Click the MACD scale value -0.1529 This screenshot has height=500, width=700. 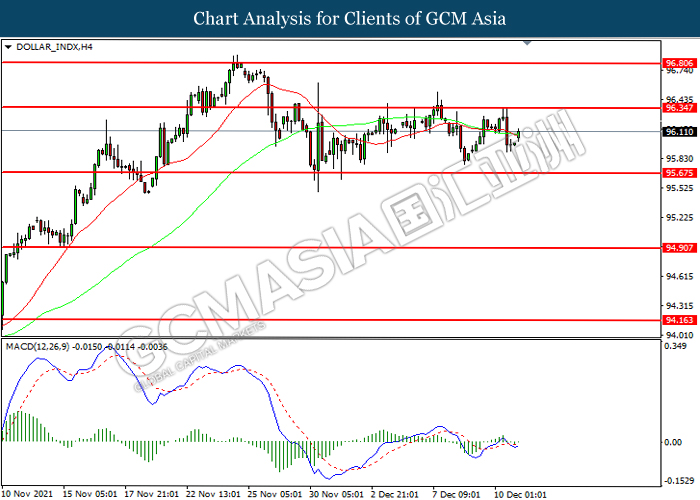679,481
